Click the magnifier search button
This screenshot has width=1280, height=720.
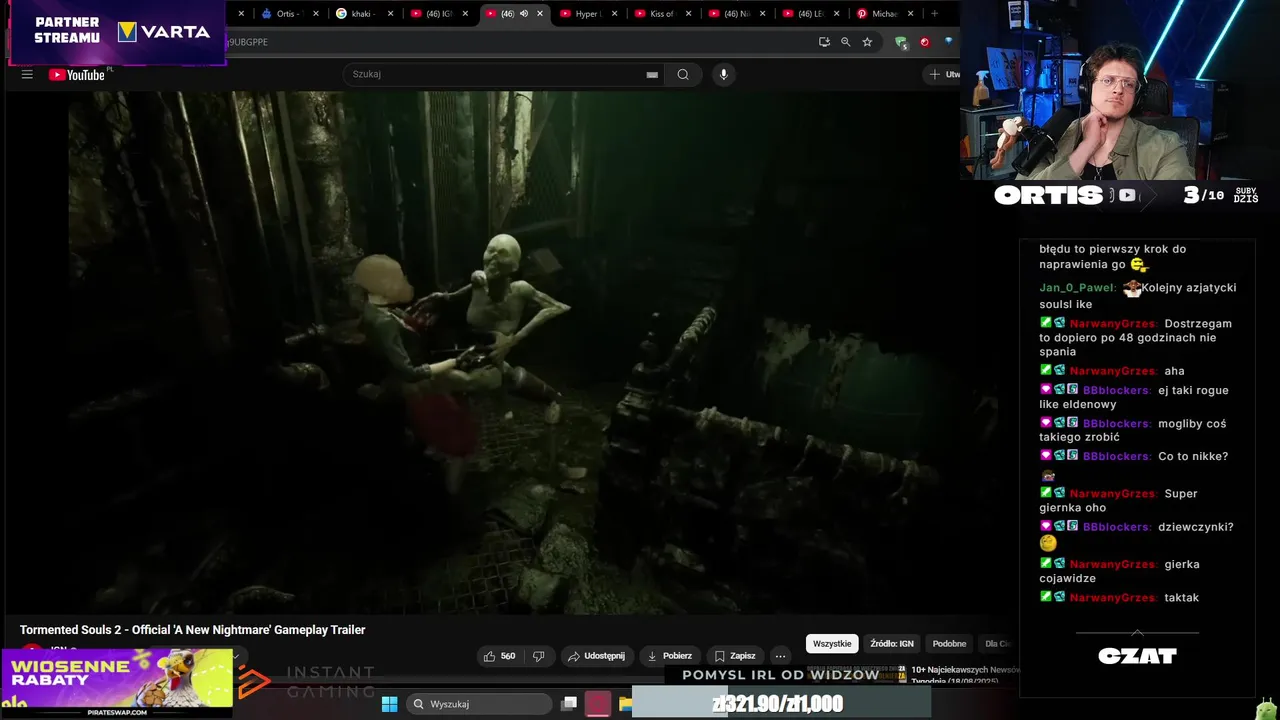[x=683, y=74]
